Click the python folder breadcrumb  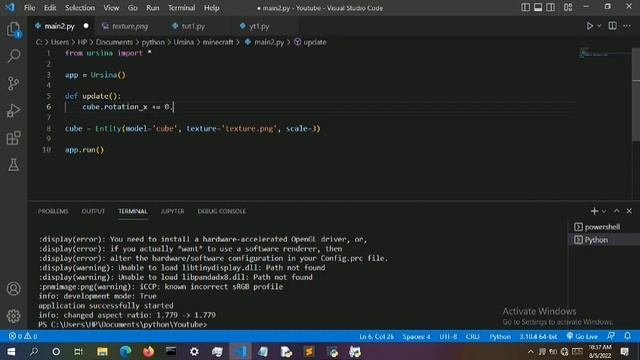(153, 42)
